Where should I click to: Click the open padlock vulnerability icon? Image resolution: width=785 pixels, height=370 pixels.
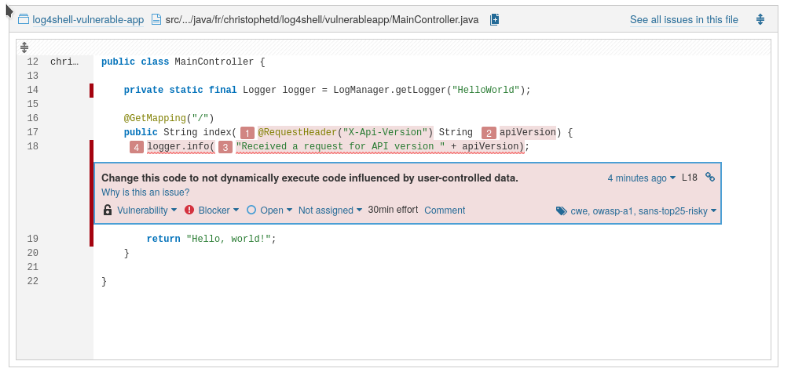[107, 210]
